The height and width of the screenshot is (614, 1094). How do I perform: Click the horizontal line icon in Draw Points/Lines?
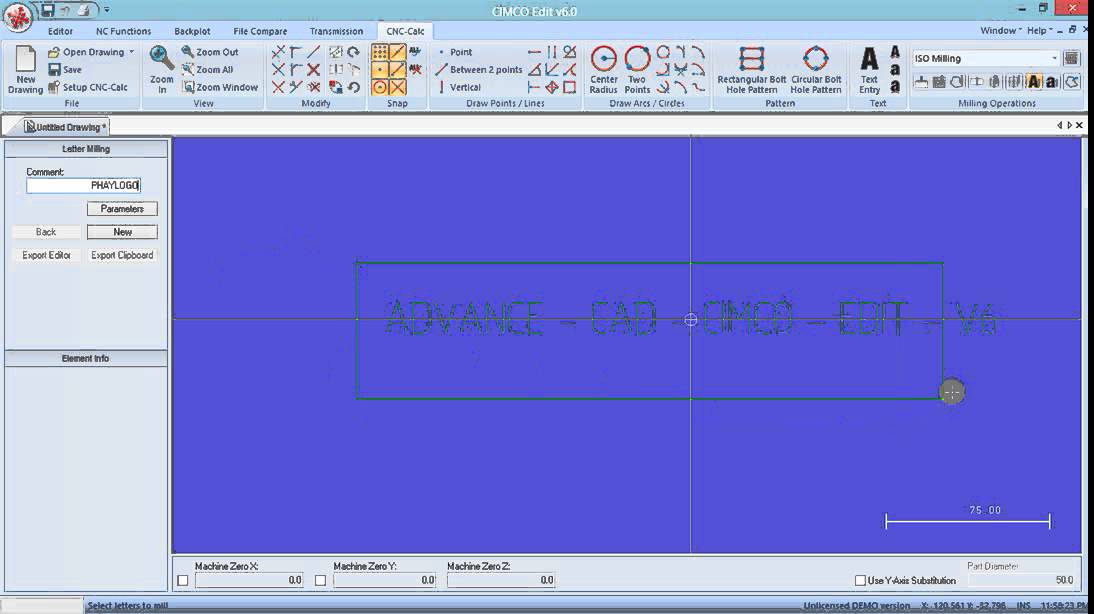[534, 52]
